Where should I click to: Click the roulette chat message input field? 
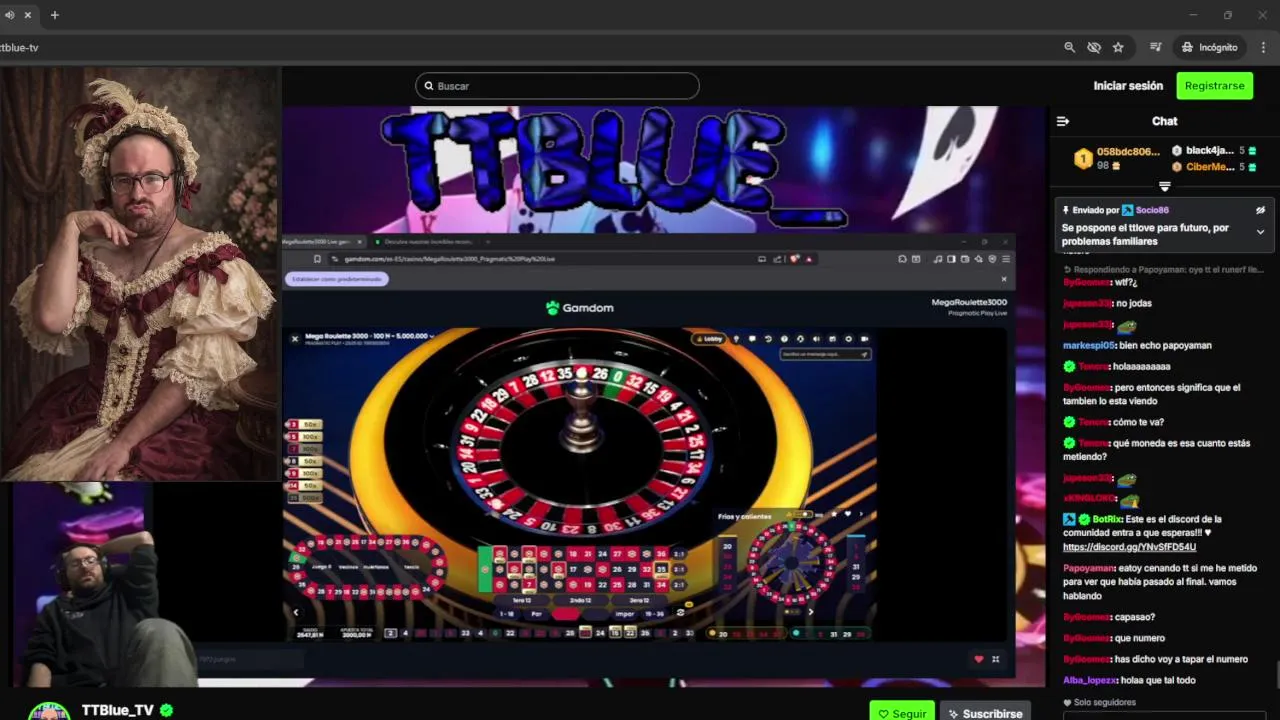825,354
